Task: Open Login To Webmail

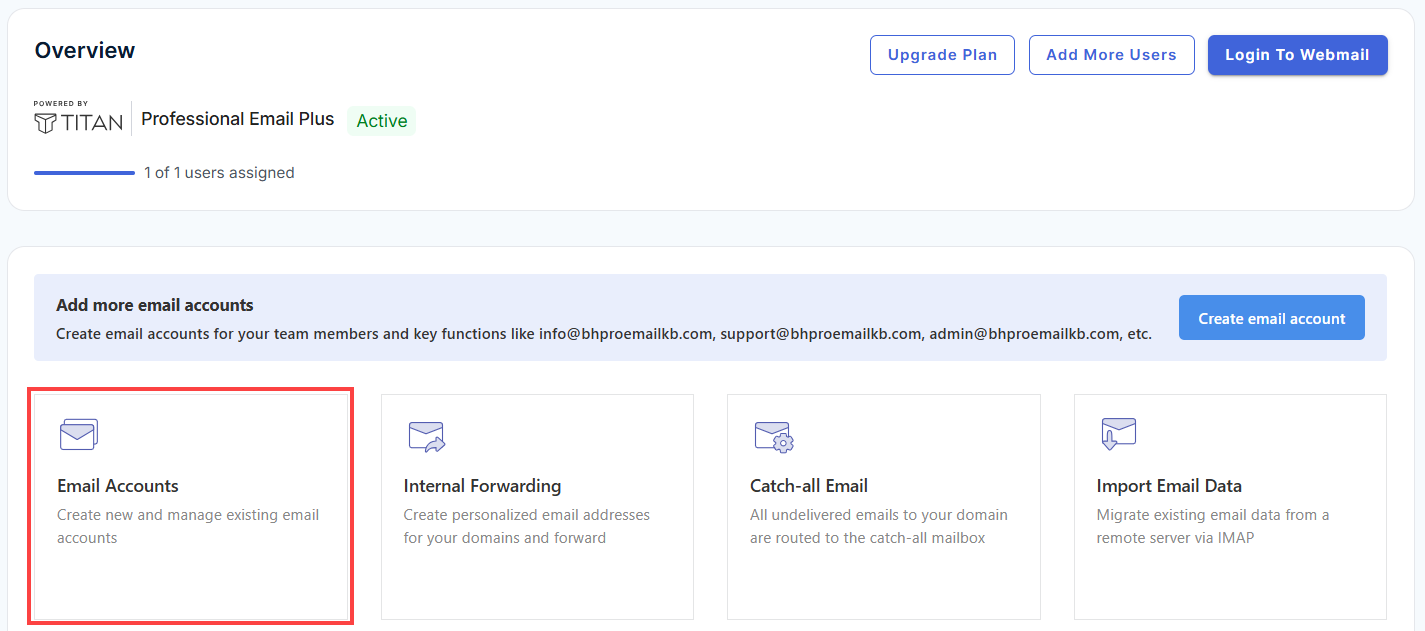Action: pyautogui.click(x=1297, y=55)
